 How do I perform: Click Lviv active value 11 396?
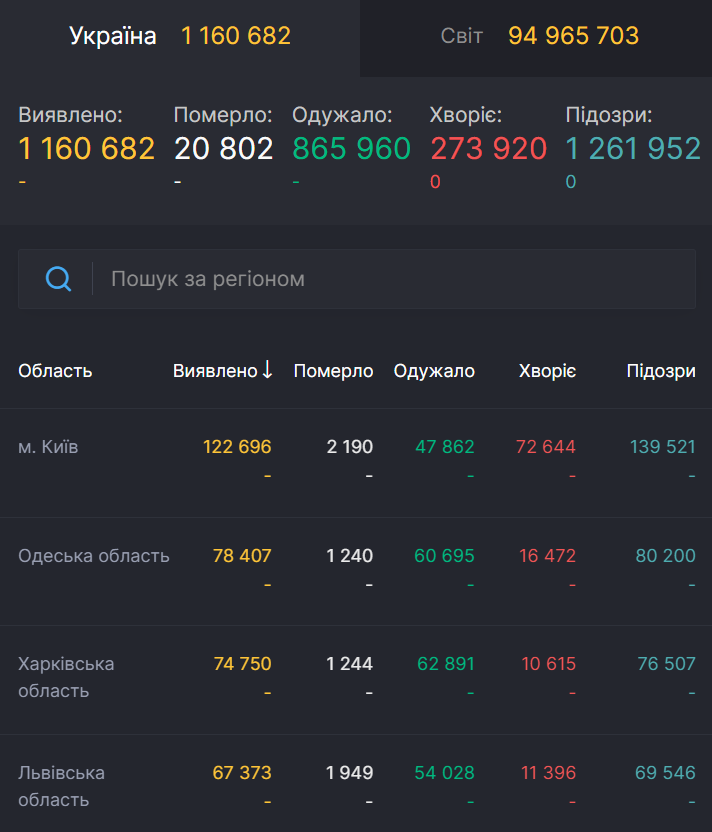(x=549, y=773)
